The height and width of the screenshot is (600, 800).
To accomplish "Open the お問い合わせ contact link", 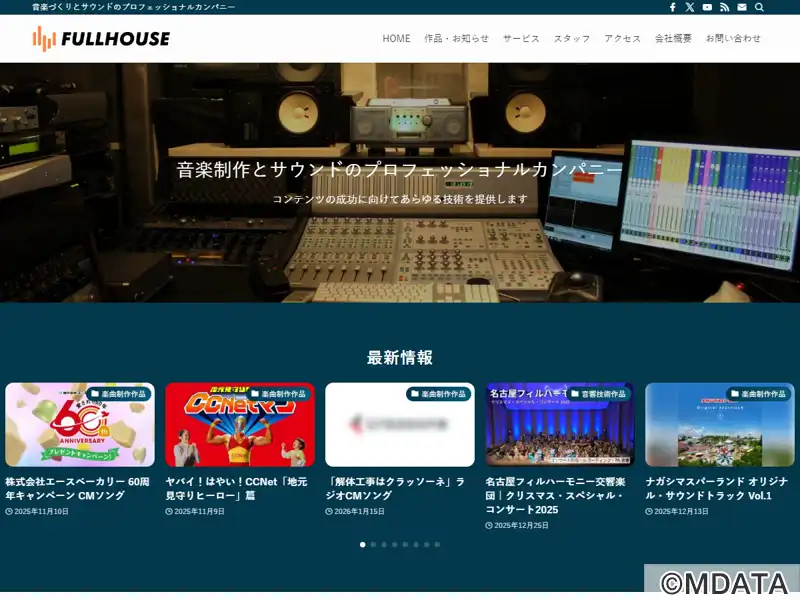I will (x=733, y=39).
